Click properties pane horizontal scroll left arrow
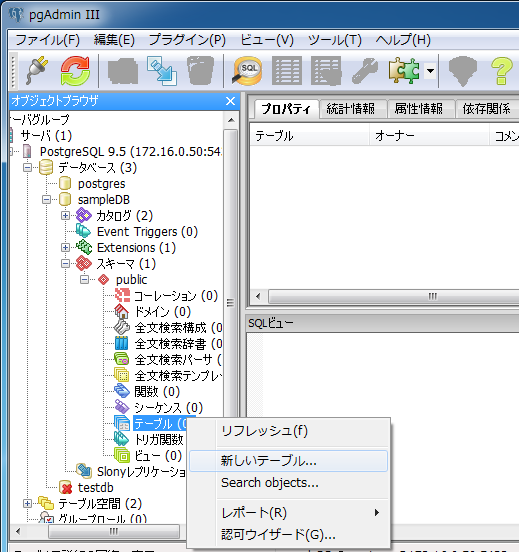The width and height of the screenshot is (519, 552). [x=258, y=296]
